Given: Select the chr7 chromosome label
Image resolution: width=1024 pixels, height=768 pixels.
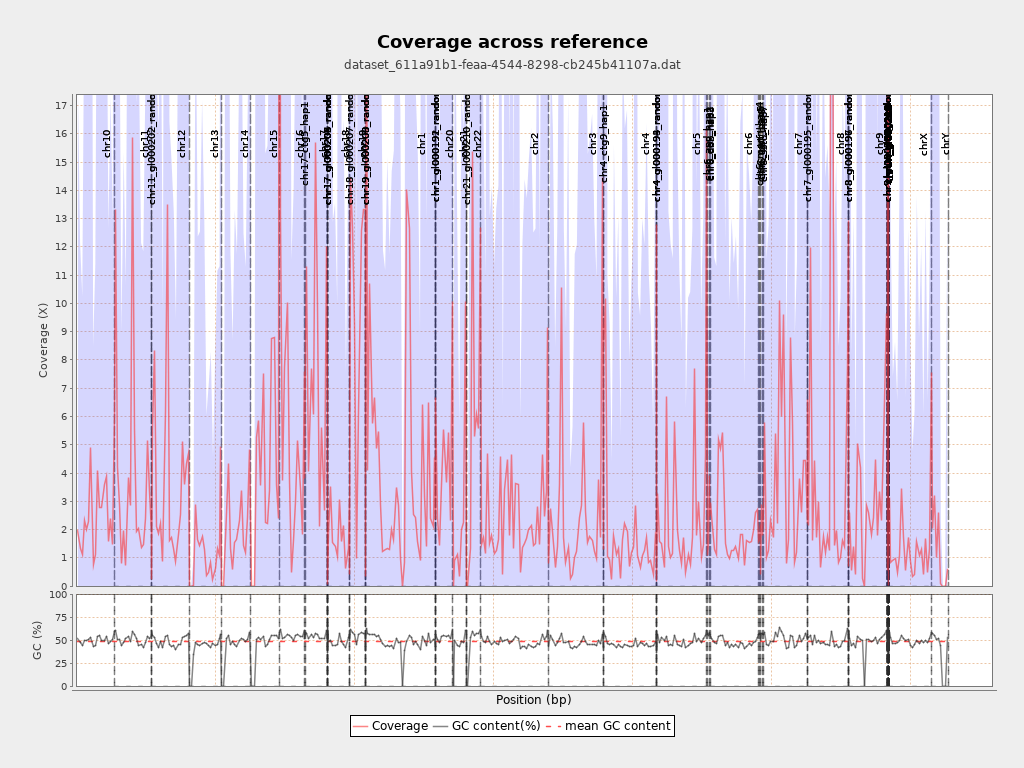Looking at the screenshot, I should (x=799, y=143).
